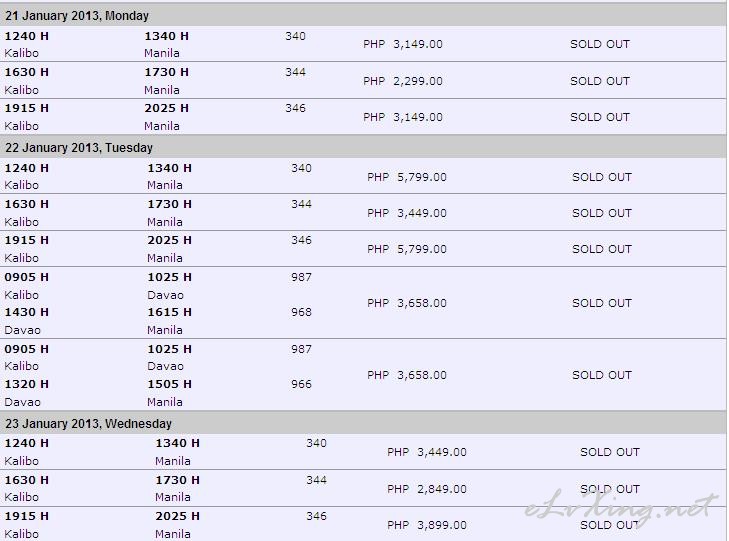
Task: Click flight 987 with the 968 connection
Action: (301, 277)
